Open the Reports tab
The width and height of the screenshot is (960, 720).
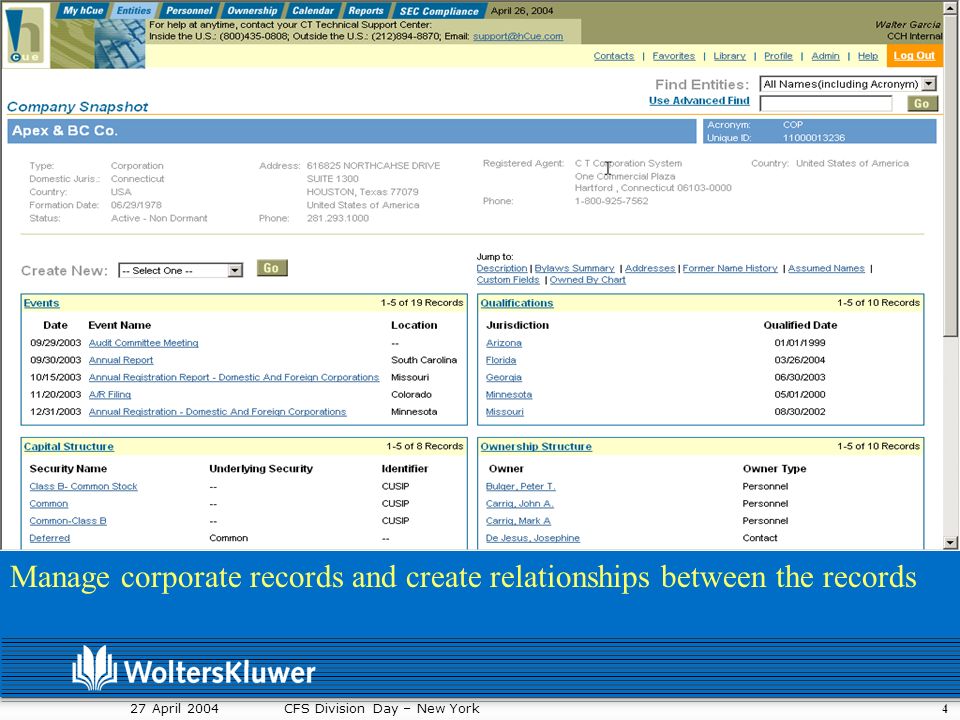pos(366,10)
